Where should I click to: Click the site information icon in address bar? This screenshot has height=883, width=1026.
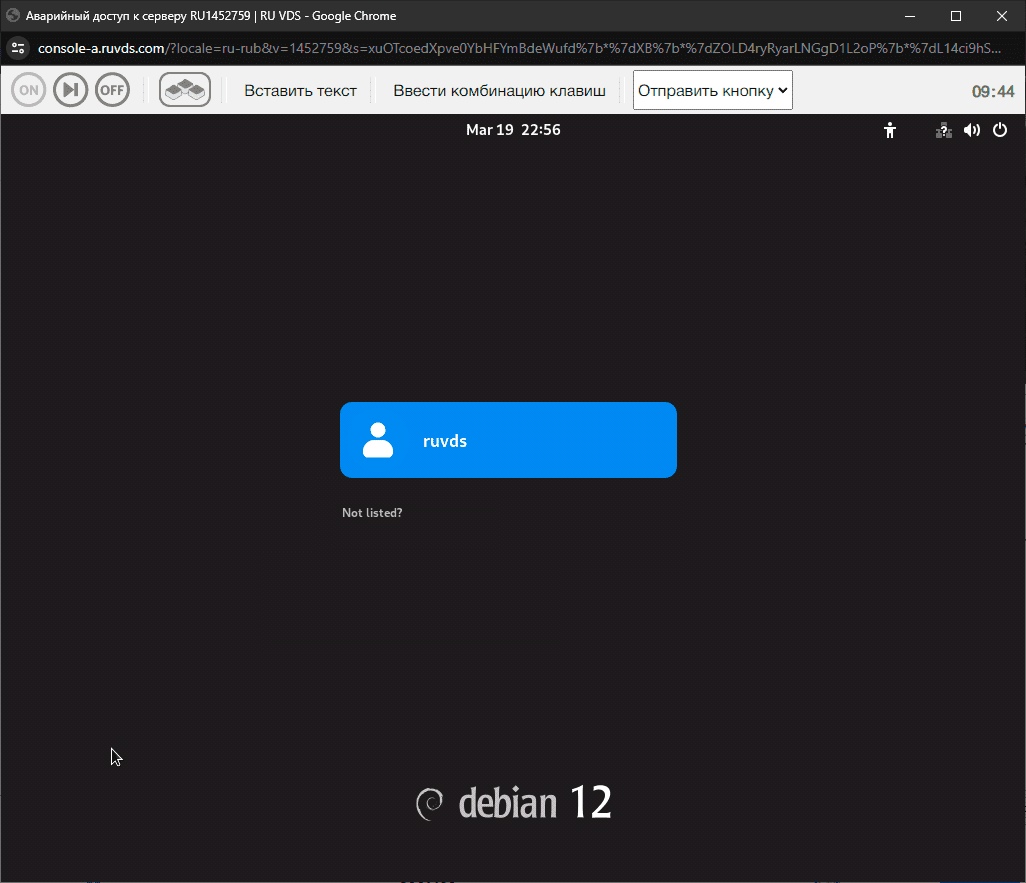click(18, 48)
